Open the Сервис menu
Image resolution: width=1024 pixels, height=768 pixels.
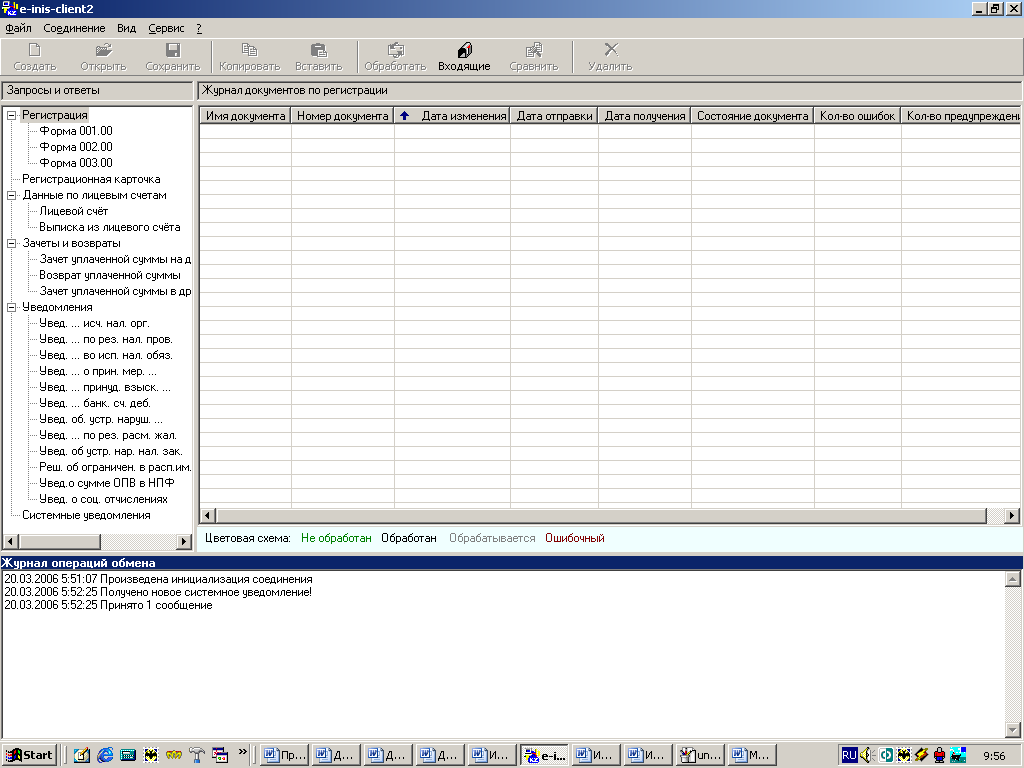click(166, 28)
